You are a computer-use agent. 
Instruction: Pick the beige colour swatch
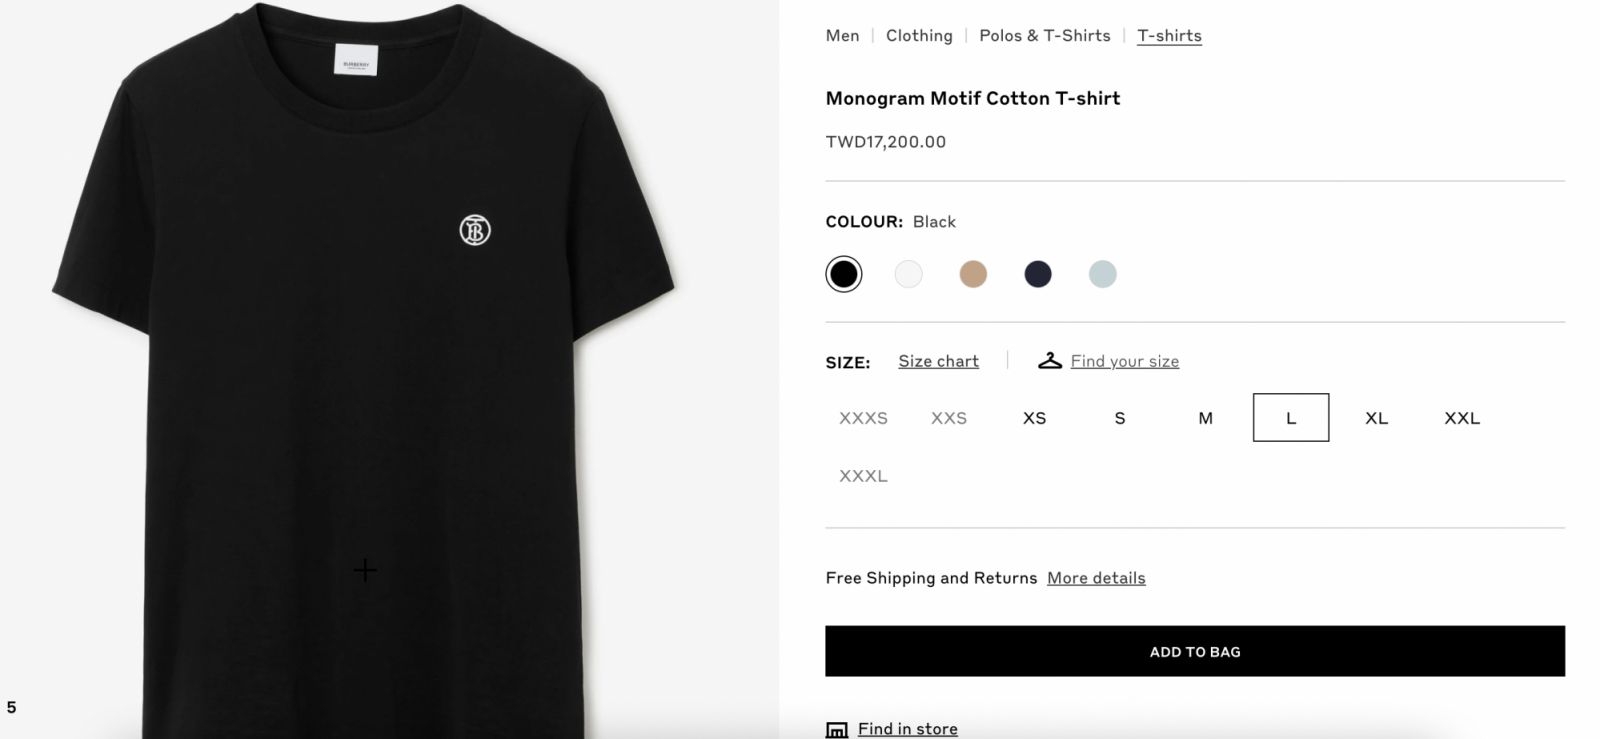tap(973, 274)
